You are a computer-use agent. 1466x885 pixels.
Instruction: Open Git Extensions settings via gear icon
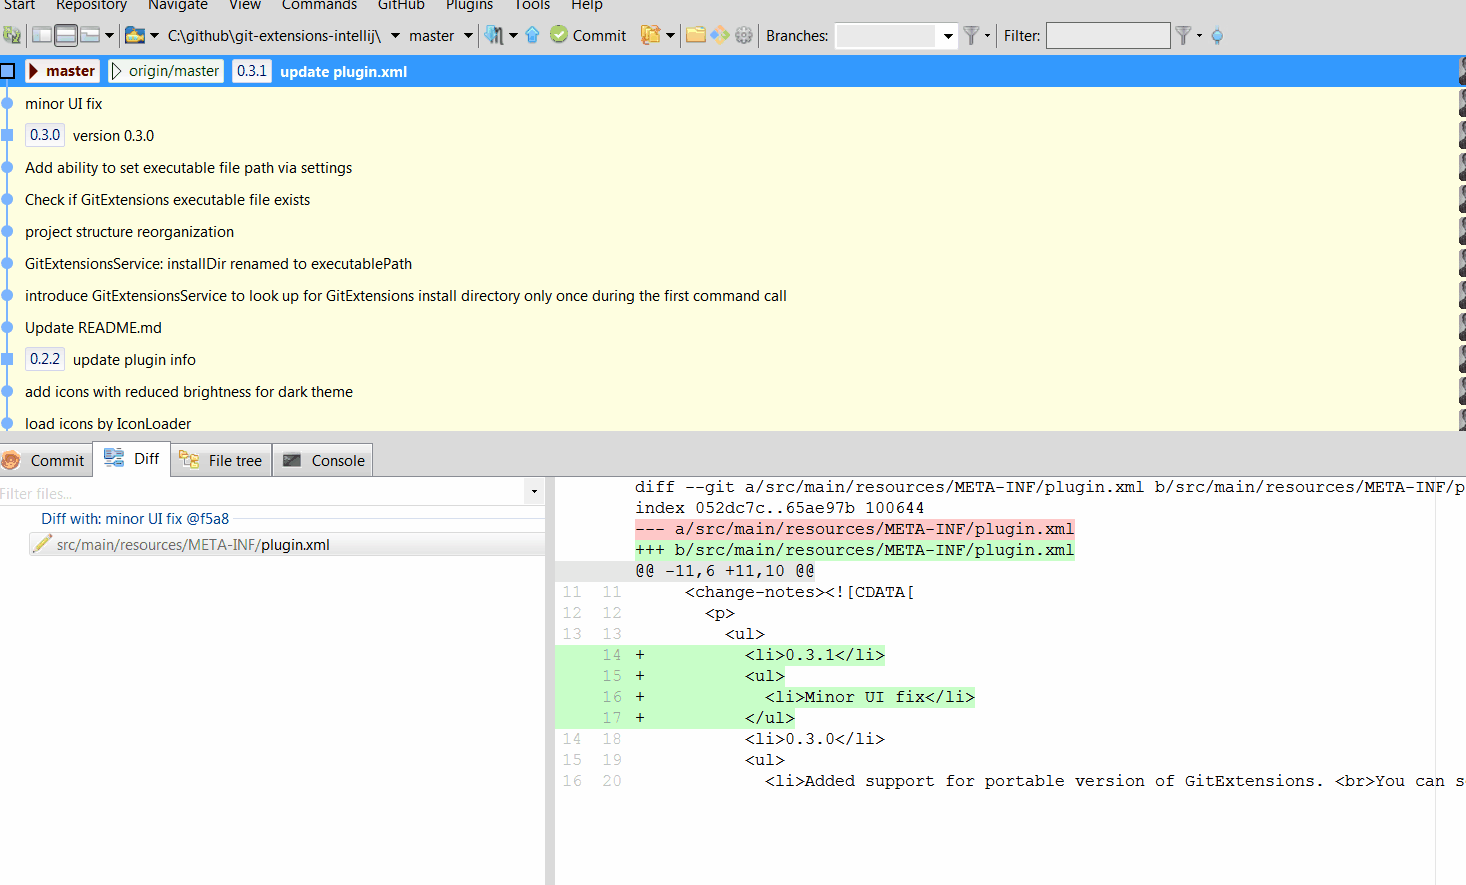(x=742, y=35)
